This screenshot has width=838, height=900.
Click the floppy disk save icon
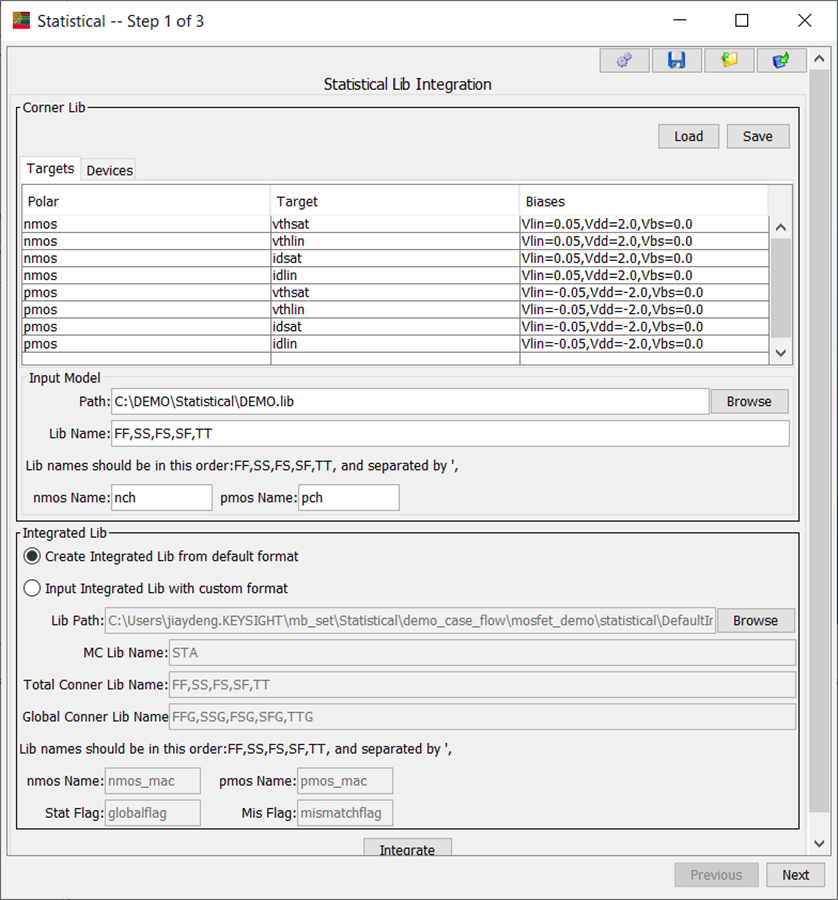tap(676, 60)
